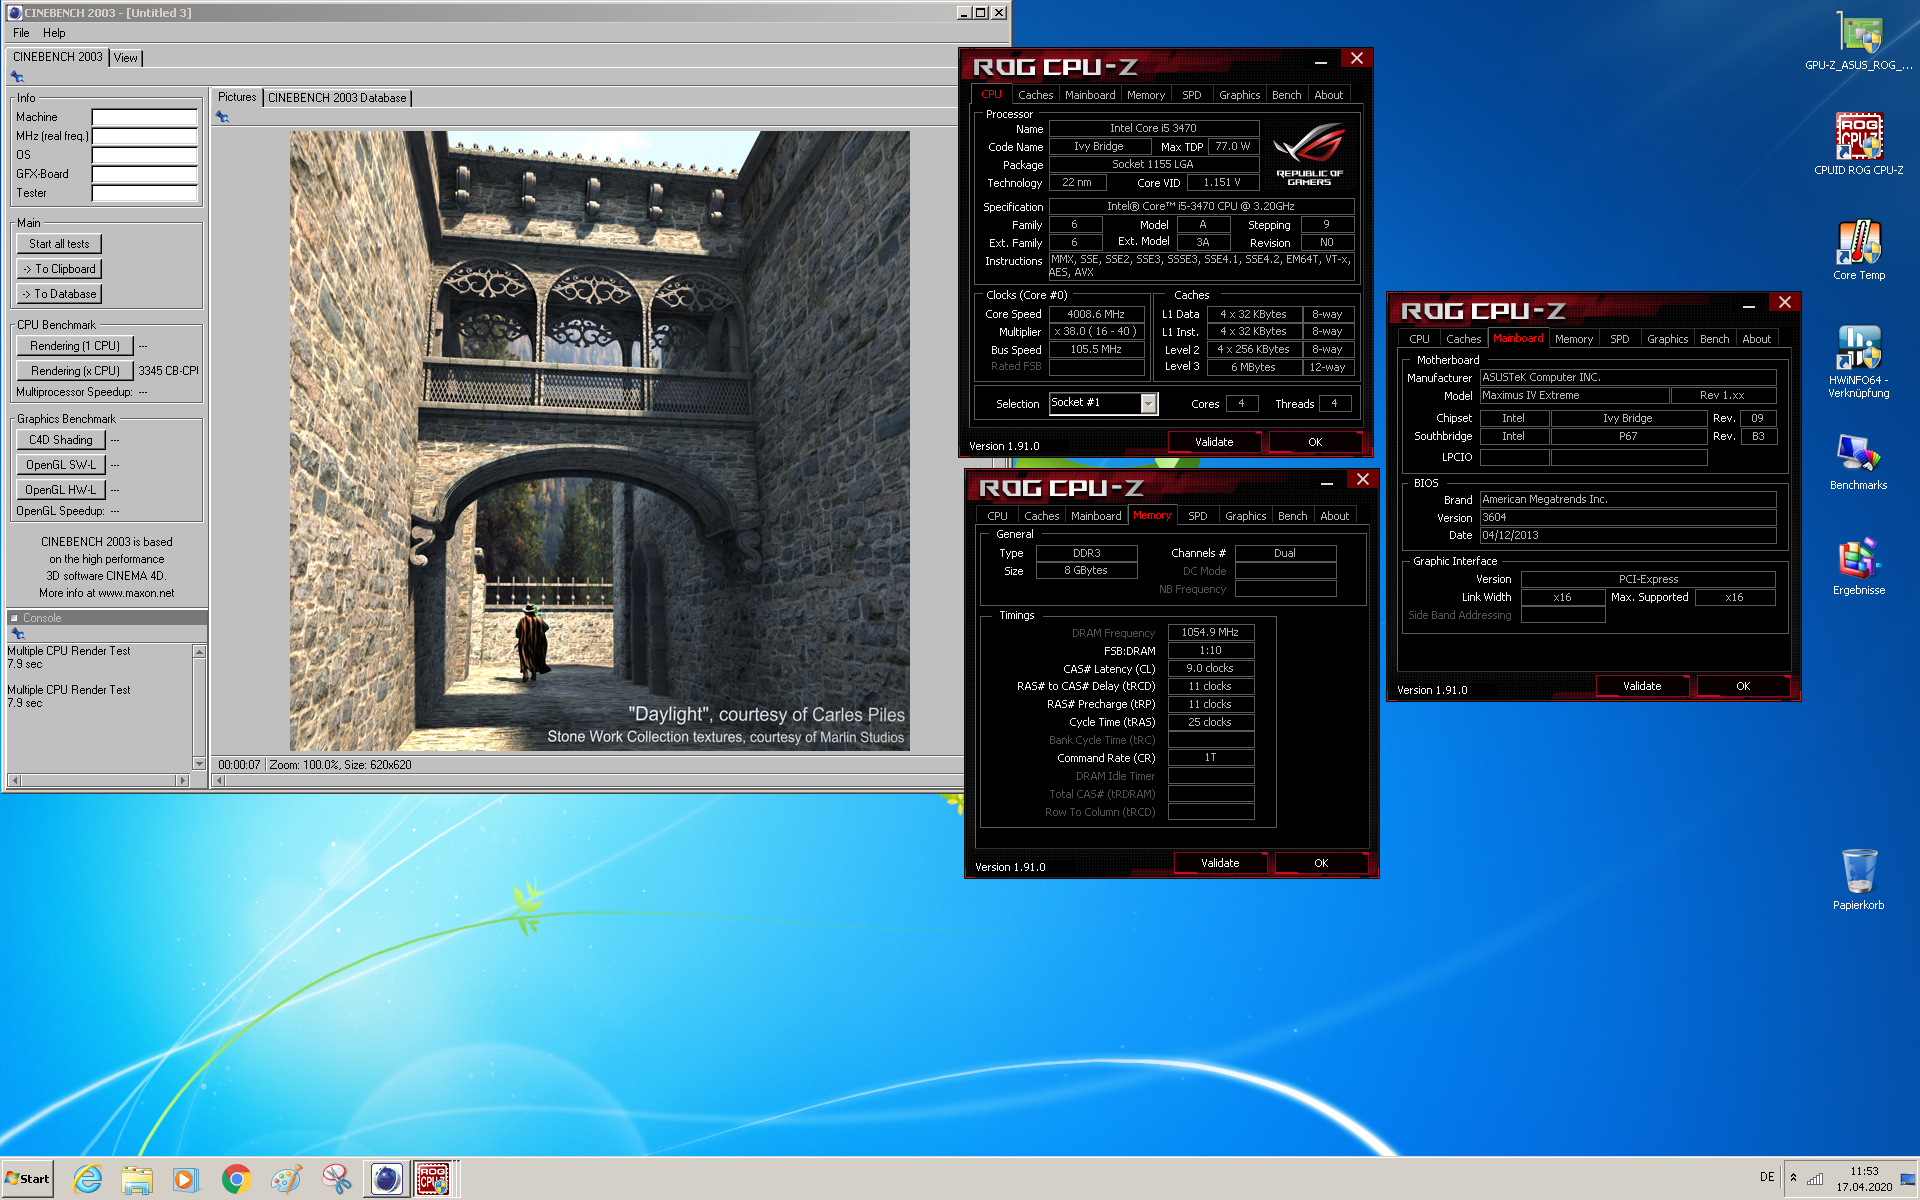Open GPU-Z ASUS ROG desktop shortcut
The width and height of the screenshot is (1920, 1200).
(1858, 40)
